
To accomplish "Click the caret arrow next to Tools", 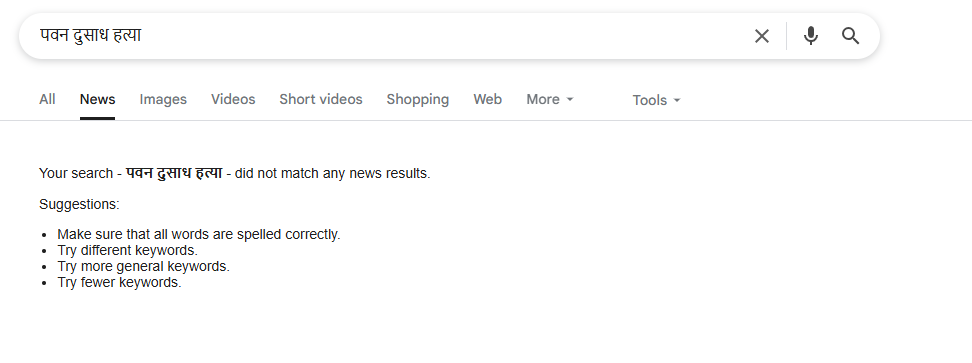I will (677, 100).
